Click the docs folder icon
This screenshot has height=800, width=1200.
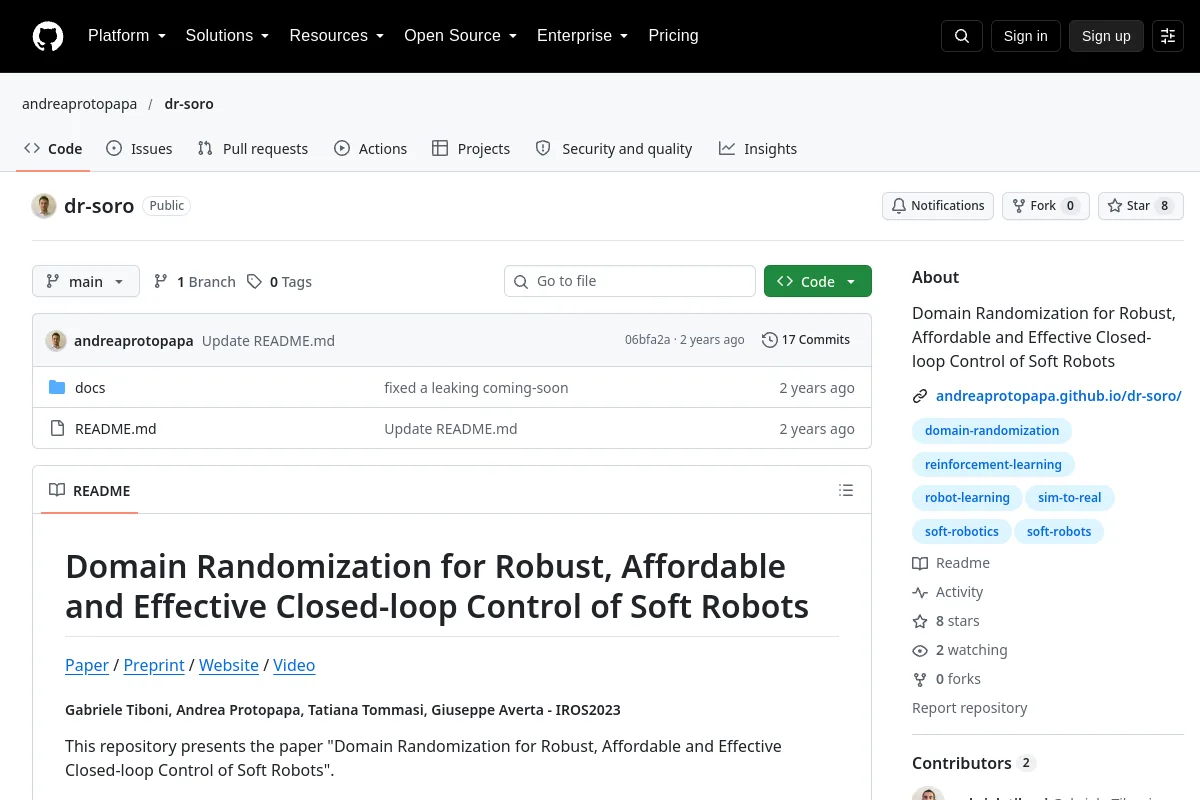pyautogui.click(x=57, y=388)
